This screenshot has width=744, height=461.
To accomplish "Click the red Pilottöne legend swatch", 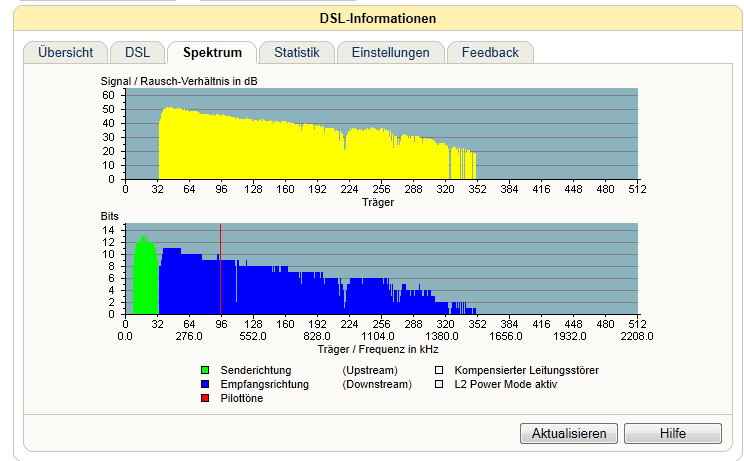I will point(205,398).
